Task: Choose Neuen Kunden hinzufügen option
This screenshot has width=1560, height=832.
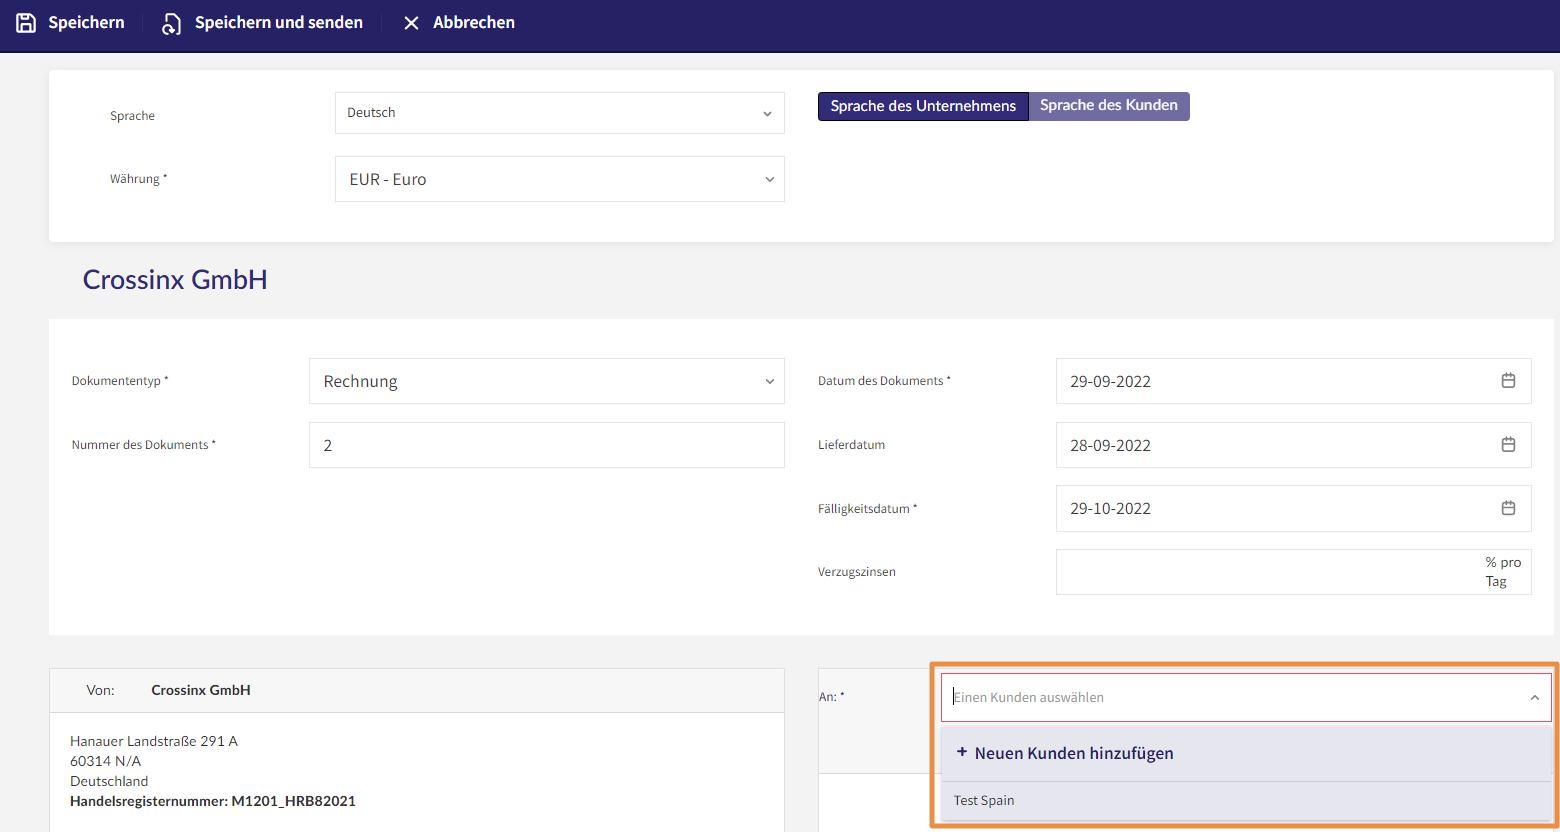Action: coord(1246,753)
